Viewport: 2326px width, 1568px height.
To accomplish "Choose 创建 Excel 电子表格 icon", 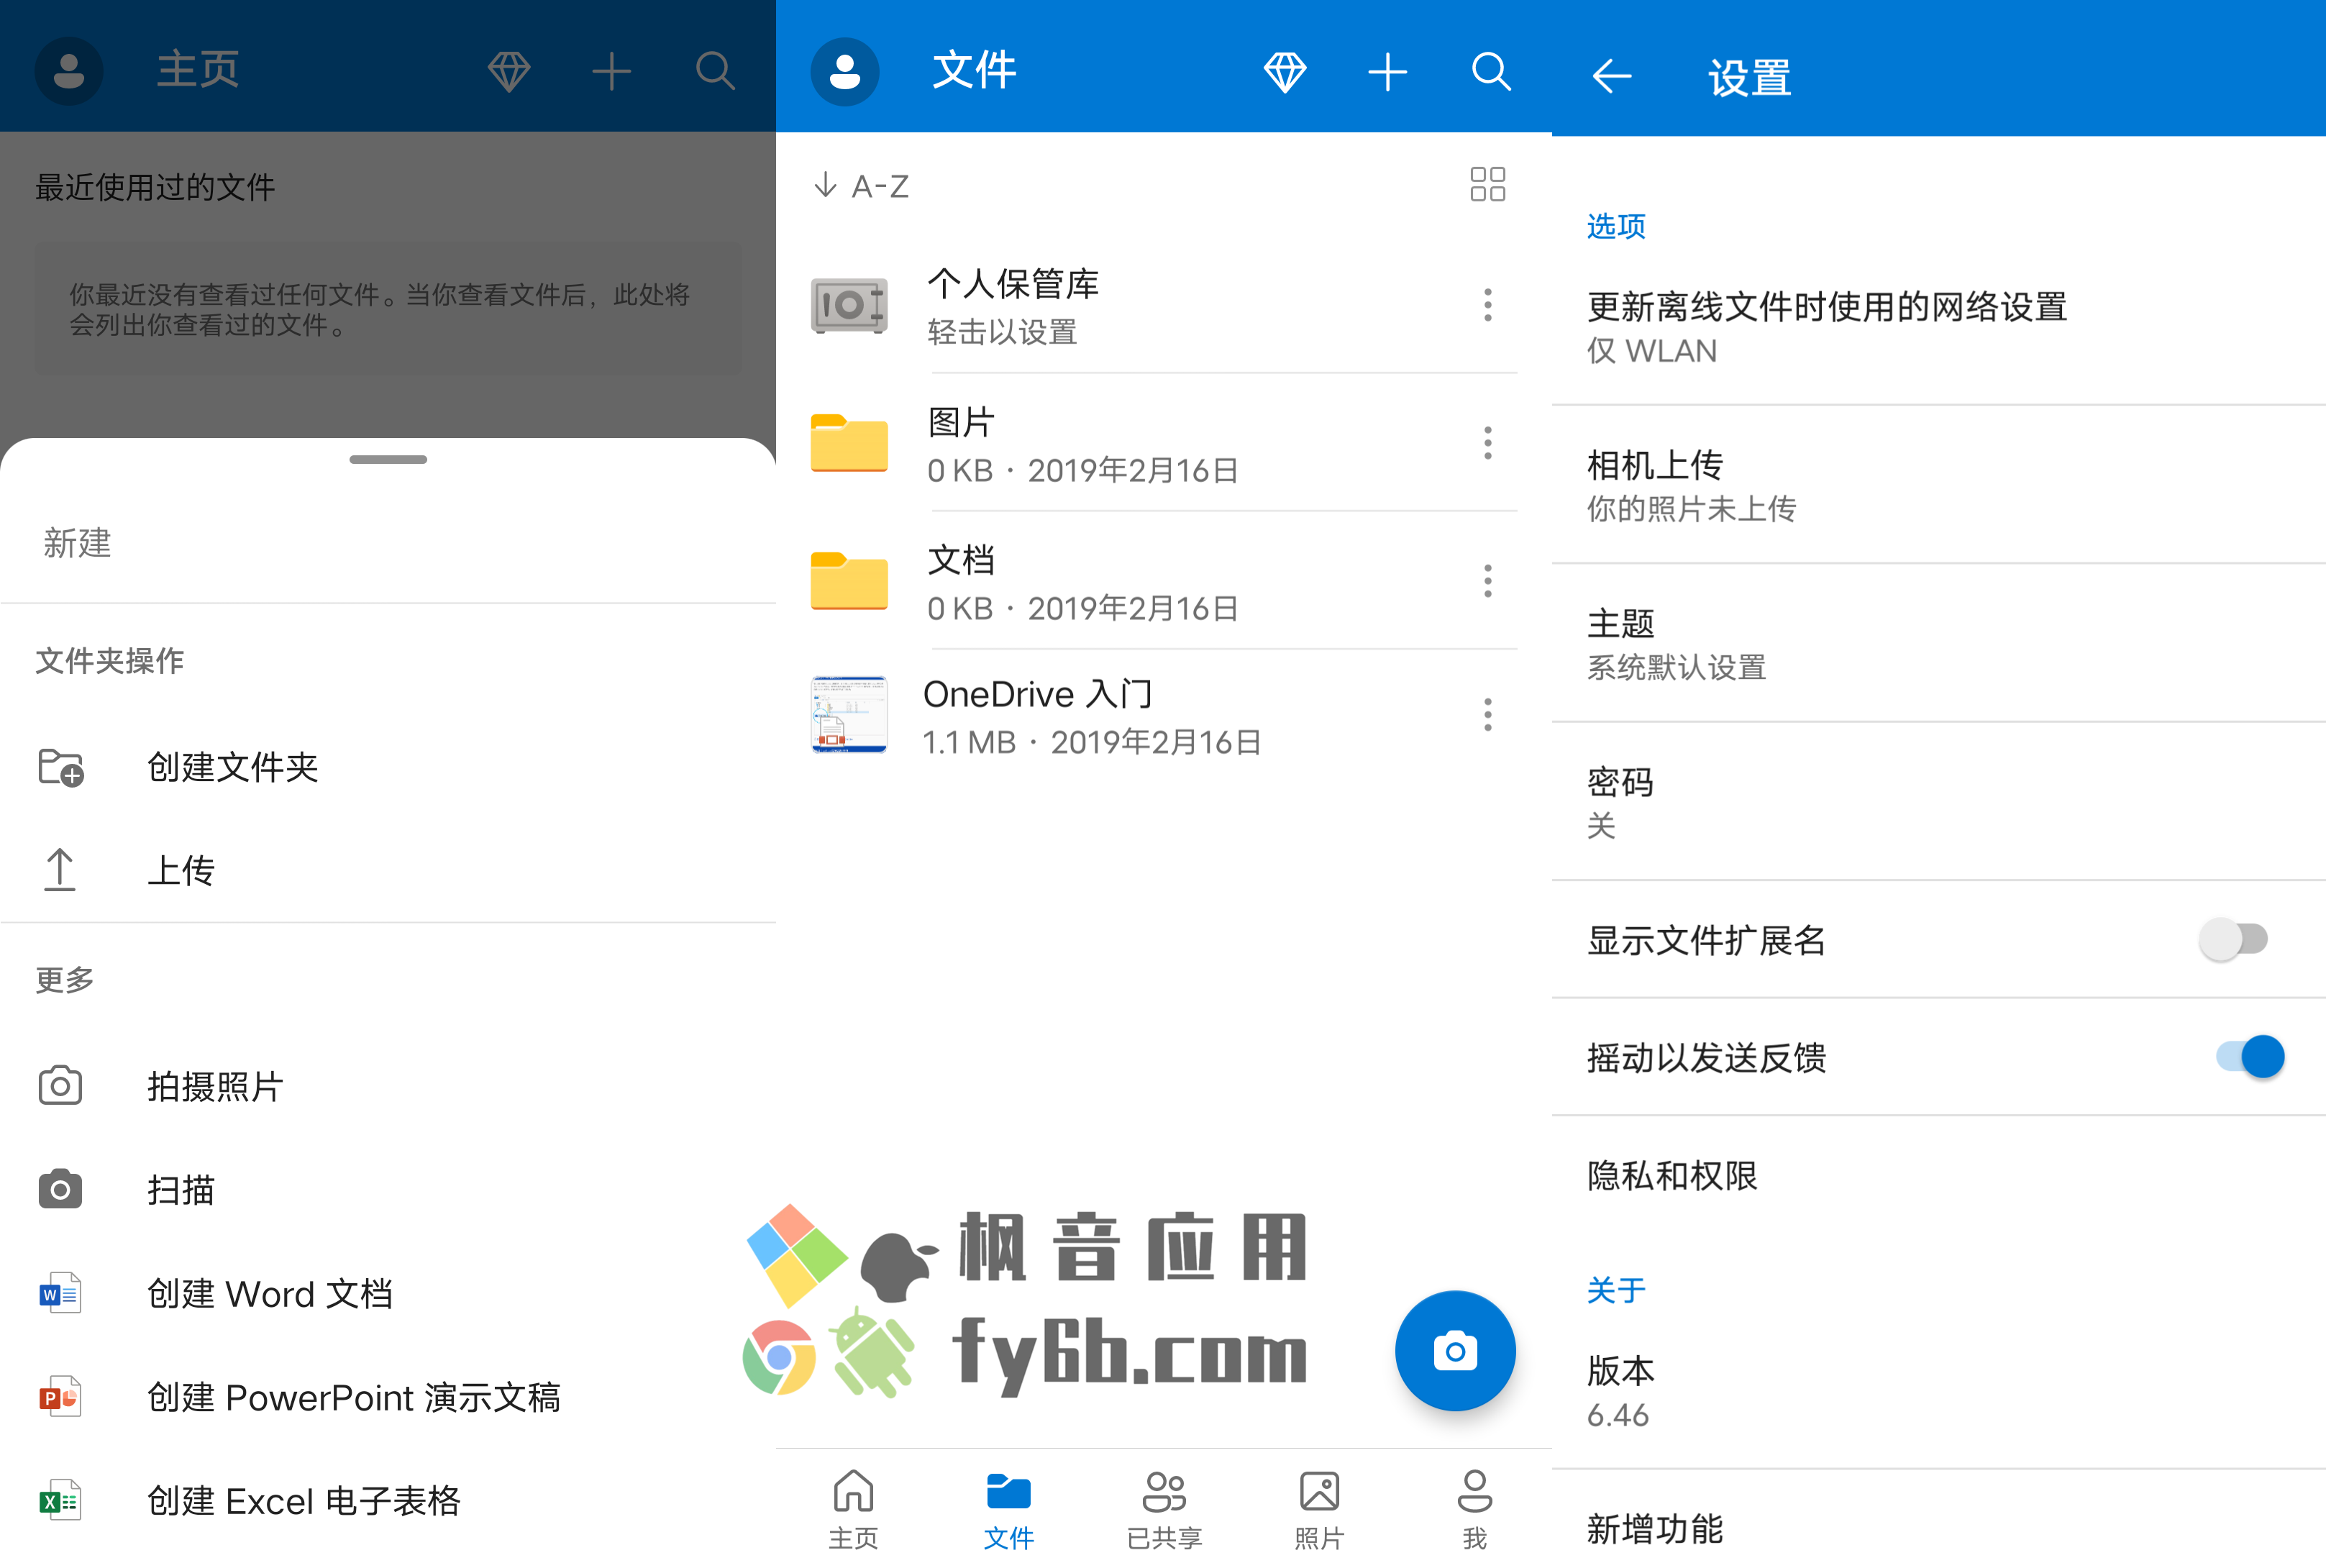I will pos(60,1501).
